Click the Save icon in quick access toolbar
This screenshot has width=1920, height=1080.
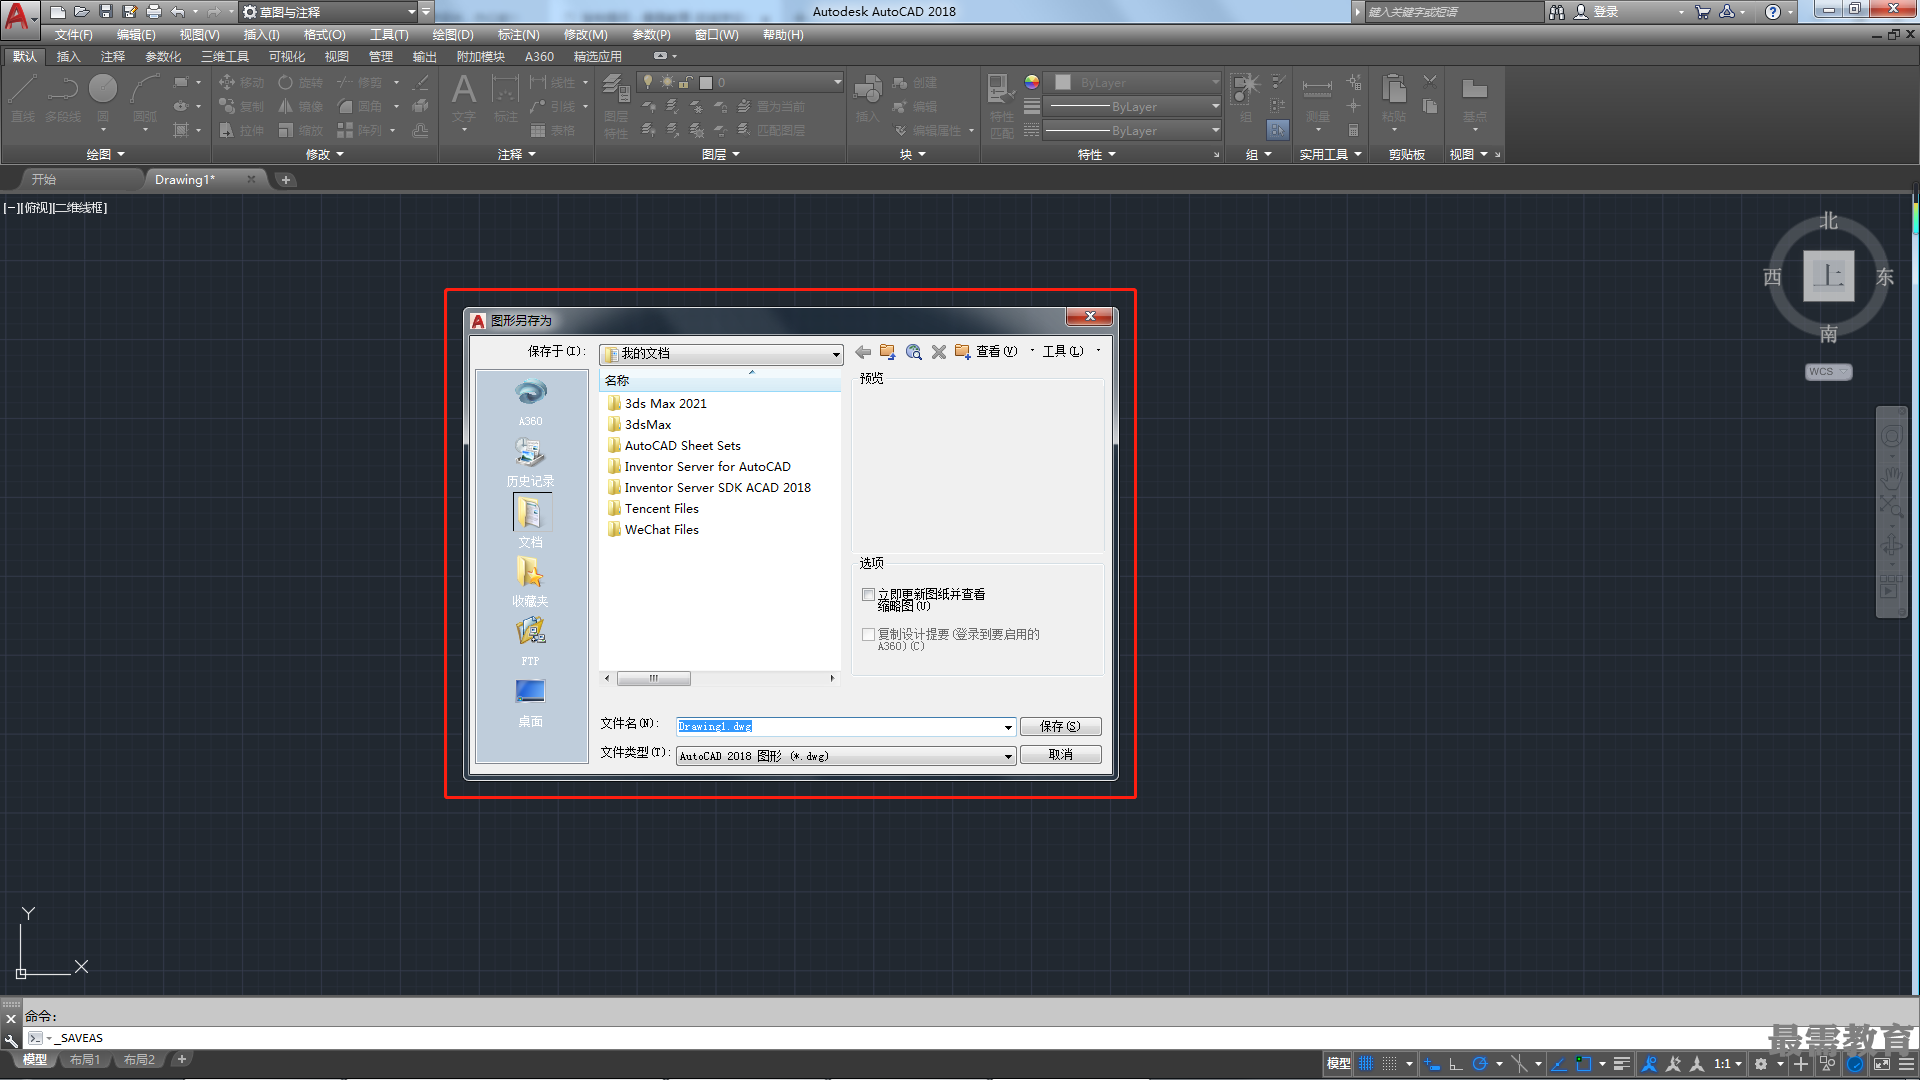point(106,12)
